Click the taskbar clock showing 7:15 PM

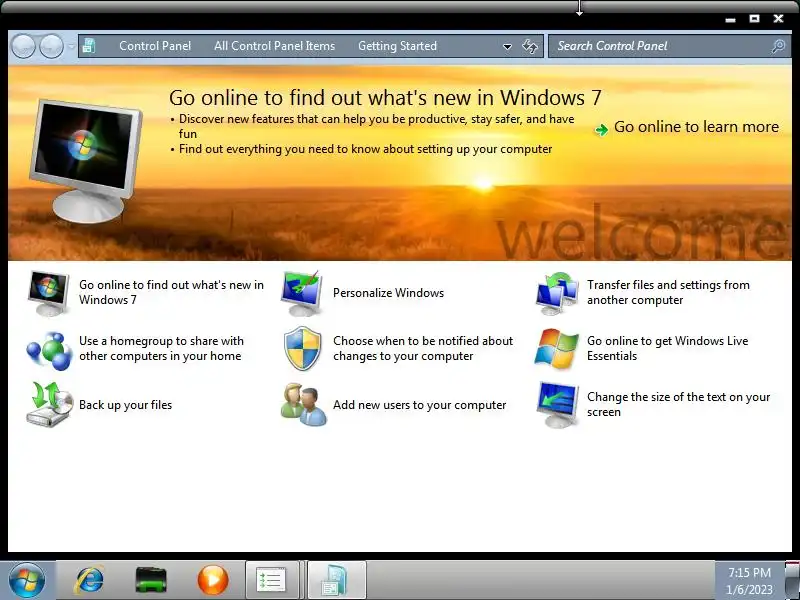[749, 581]
